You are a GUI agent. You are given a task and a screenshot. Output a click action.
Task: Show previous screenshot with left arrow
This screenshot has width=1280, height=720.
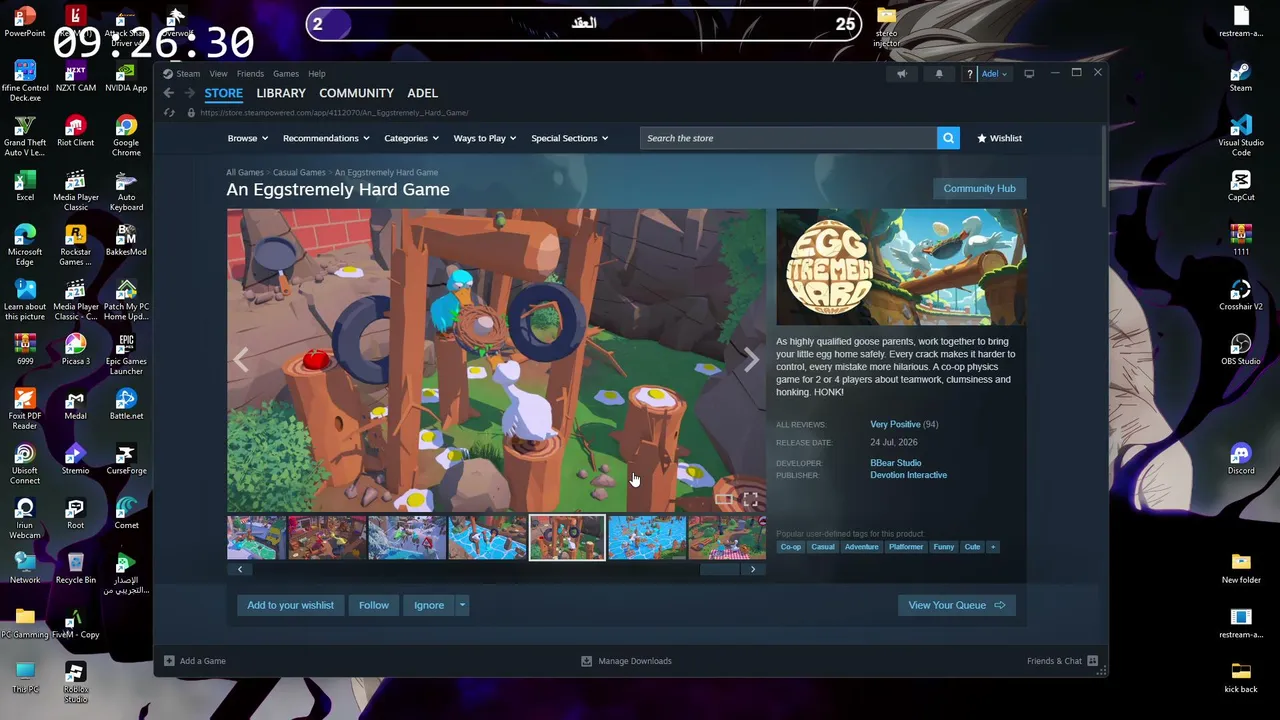tap(241, 360)
